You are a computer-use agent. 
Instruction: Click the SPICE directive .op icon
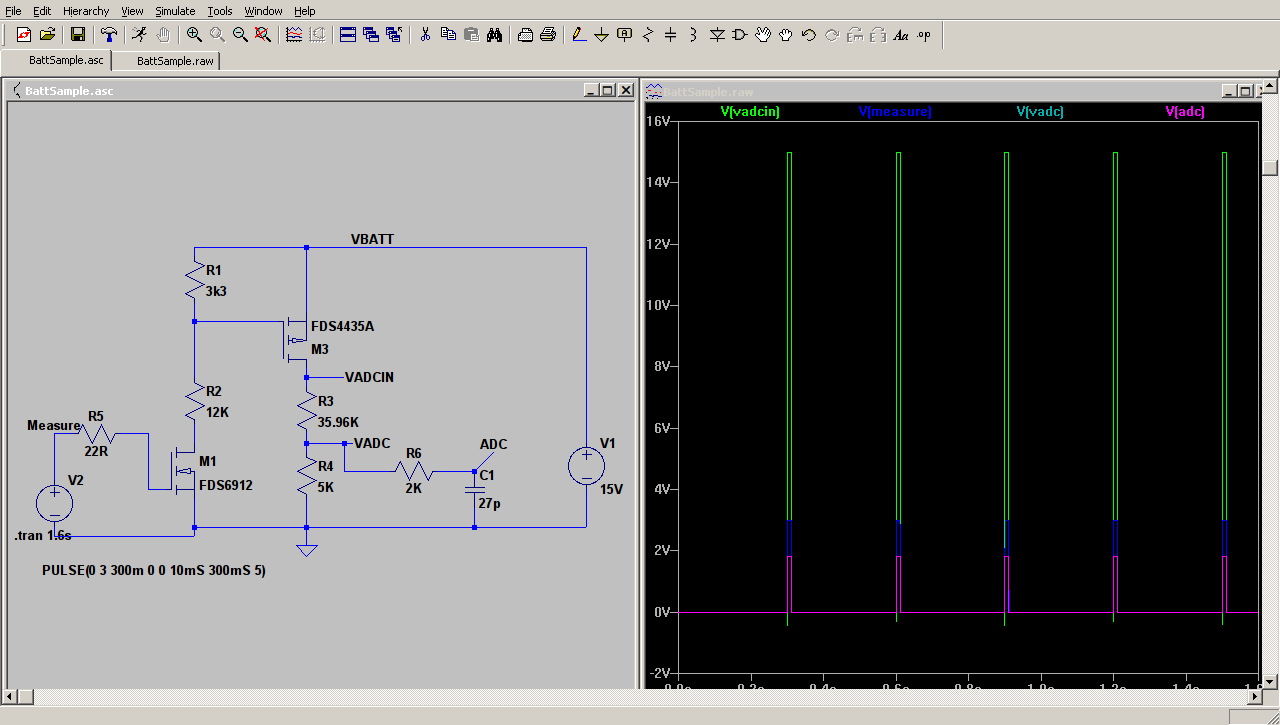coord(923,35)
